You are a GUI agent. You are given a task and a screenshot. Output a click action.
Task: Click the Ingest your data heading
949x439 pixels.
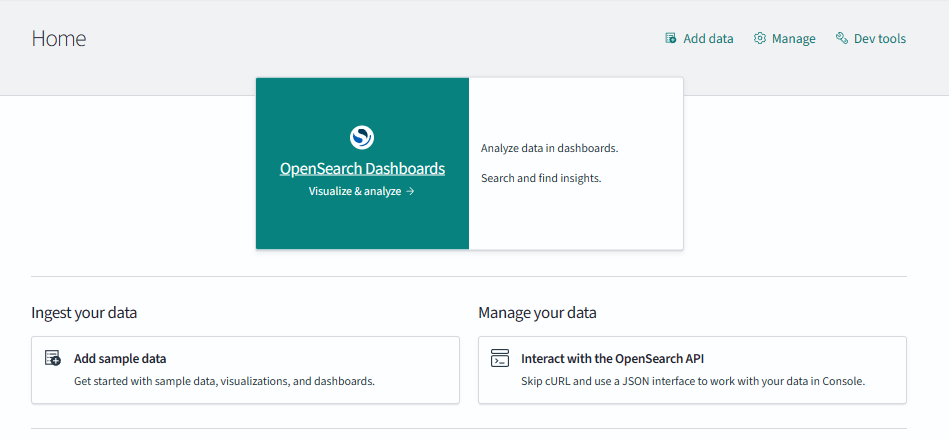point(84,313)
